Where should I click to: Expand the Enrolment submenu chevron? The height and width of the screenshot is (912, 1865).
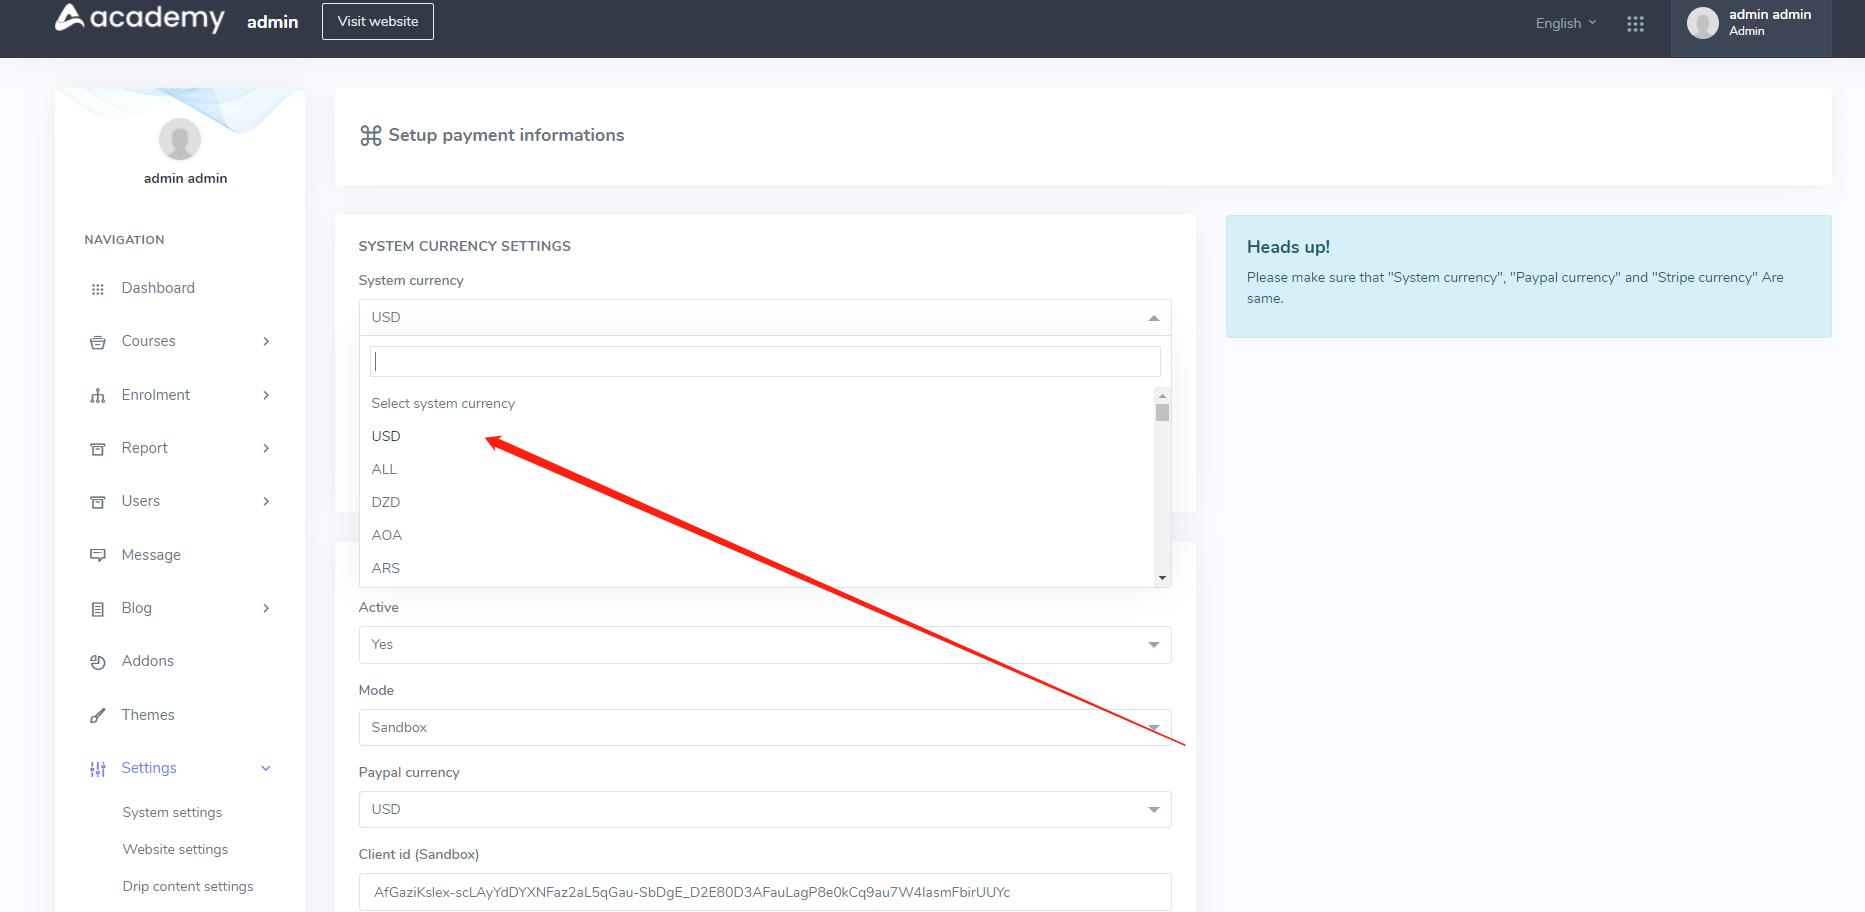tap(266, 395)
